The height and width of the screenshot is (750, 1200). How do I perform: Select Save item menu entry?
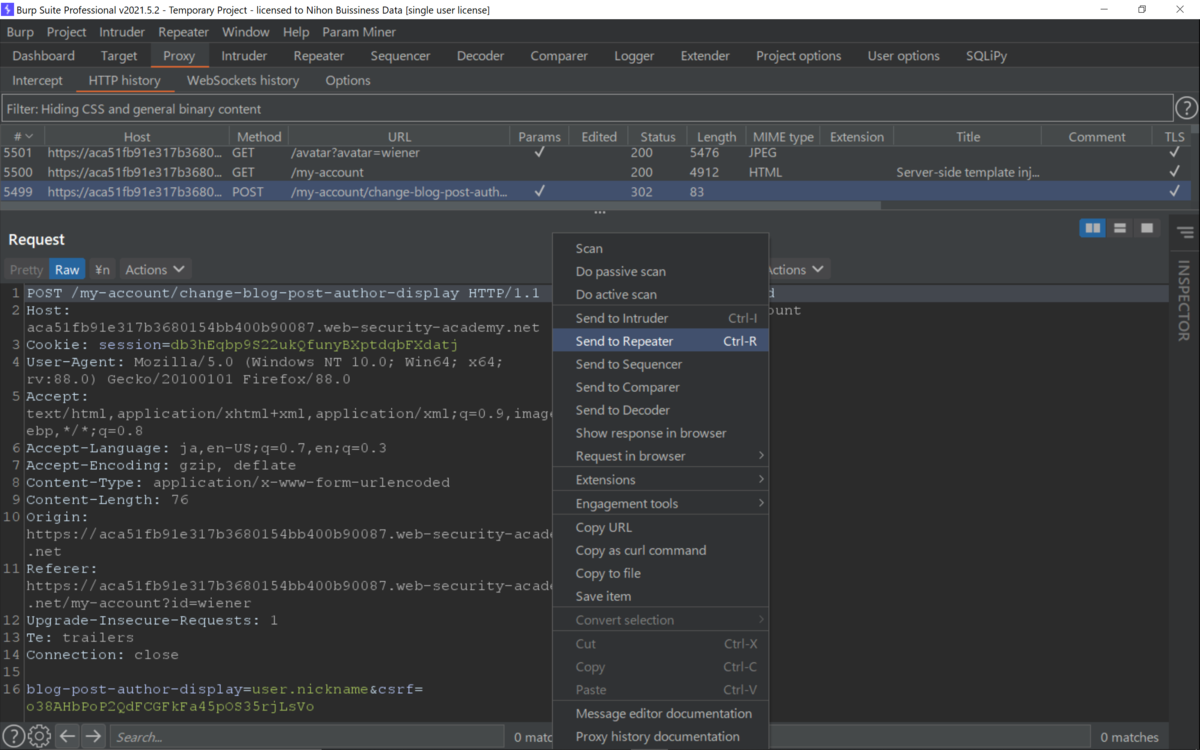(x=660, y=596)
